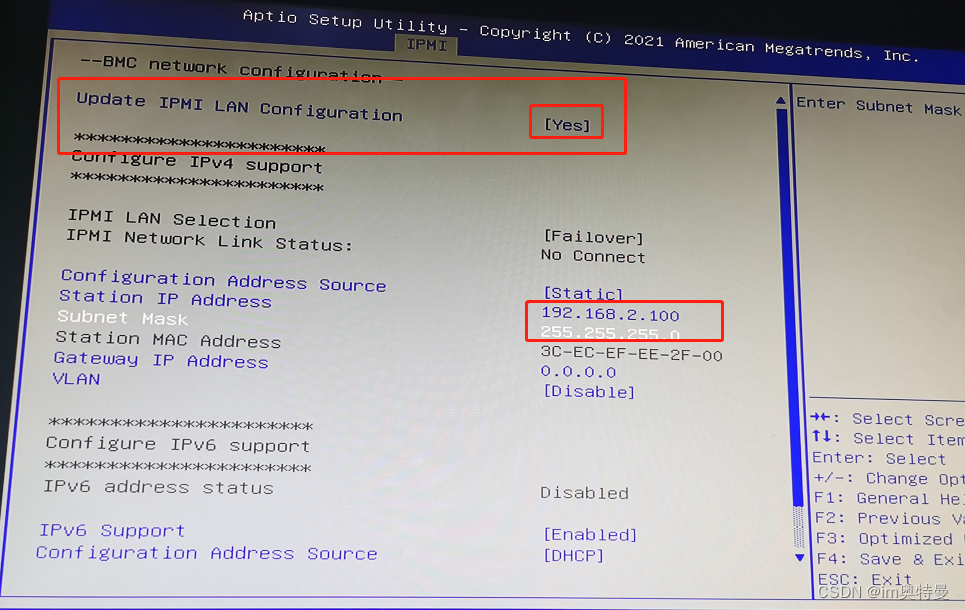Open the [Static] address source value
The image size is (965, 610).
583,293
